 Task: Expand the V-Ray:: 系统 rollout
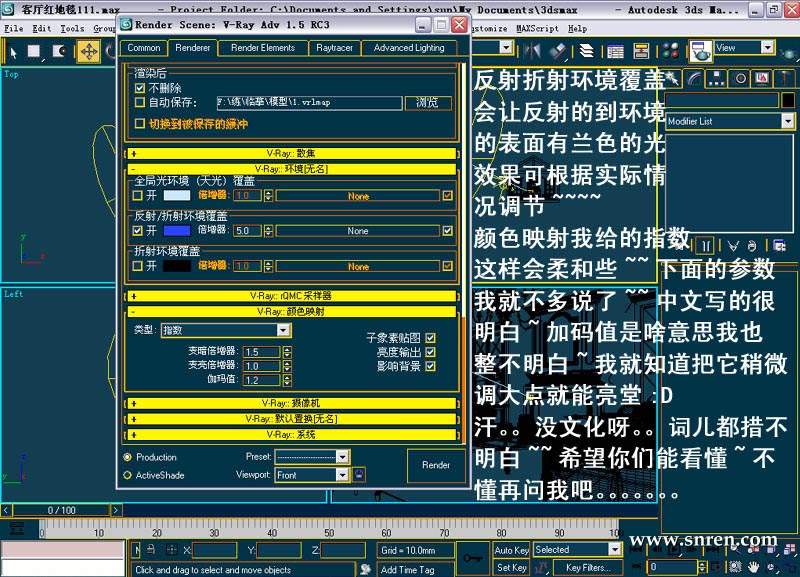click(x=291, y=435)
